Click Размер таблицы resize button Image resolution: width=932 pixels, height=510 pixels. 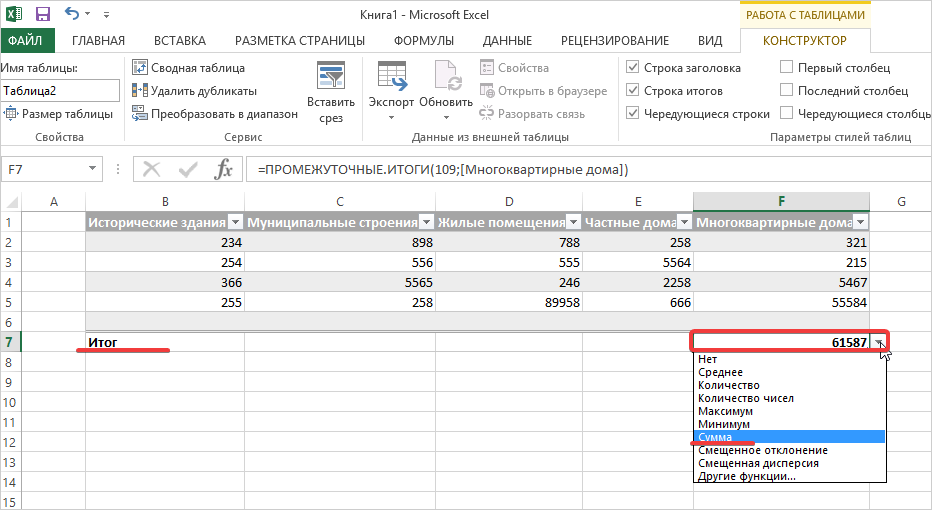pyautogui.click(x=58, y=114)
